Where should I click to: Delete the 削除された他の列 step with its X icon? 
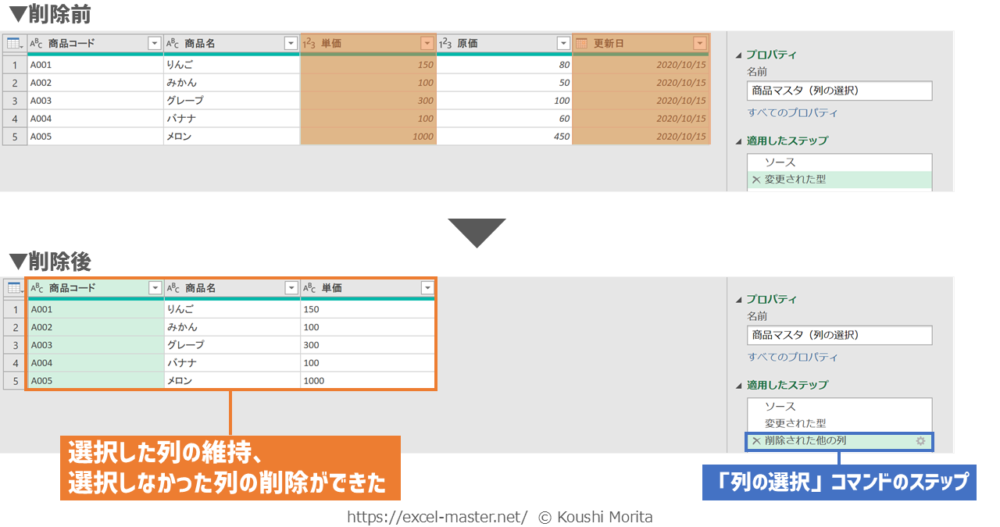pos(756,441)
